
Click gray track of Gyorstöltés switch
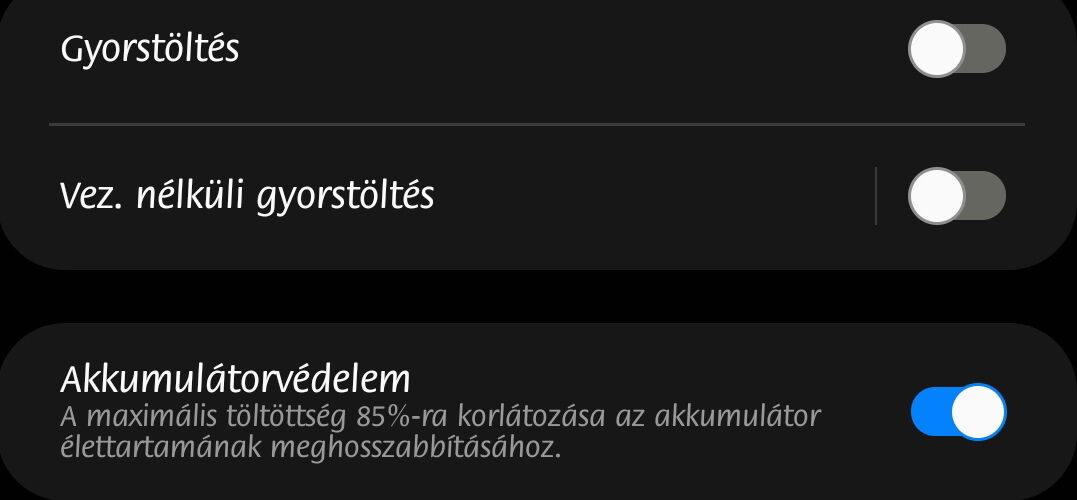986,49
